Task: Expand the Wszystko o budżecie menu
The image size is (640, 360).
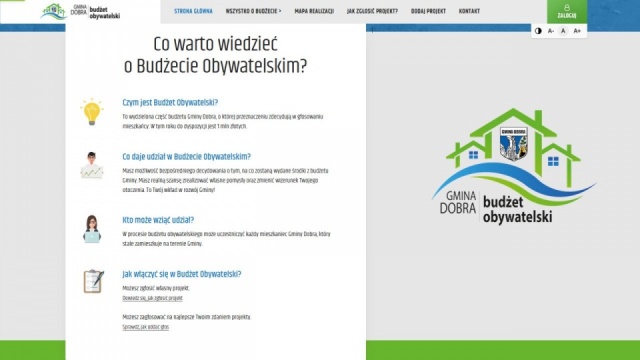Action: pyautogui.click(x=253, y=11)
